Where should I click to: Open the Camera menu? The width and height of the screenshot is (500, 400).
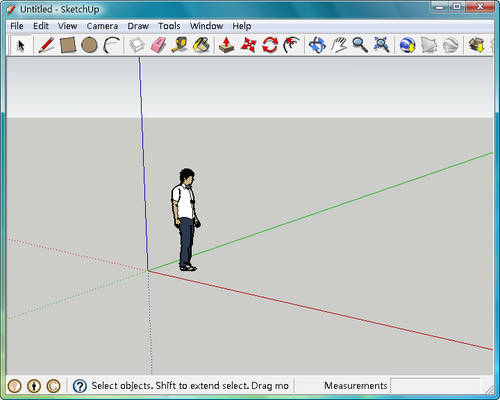(x=102, y=26)
